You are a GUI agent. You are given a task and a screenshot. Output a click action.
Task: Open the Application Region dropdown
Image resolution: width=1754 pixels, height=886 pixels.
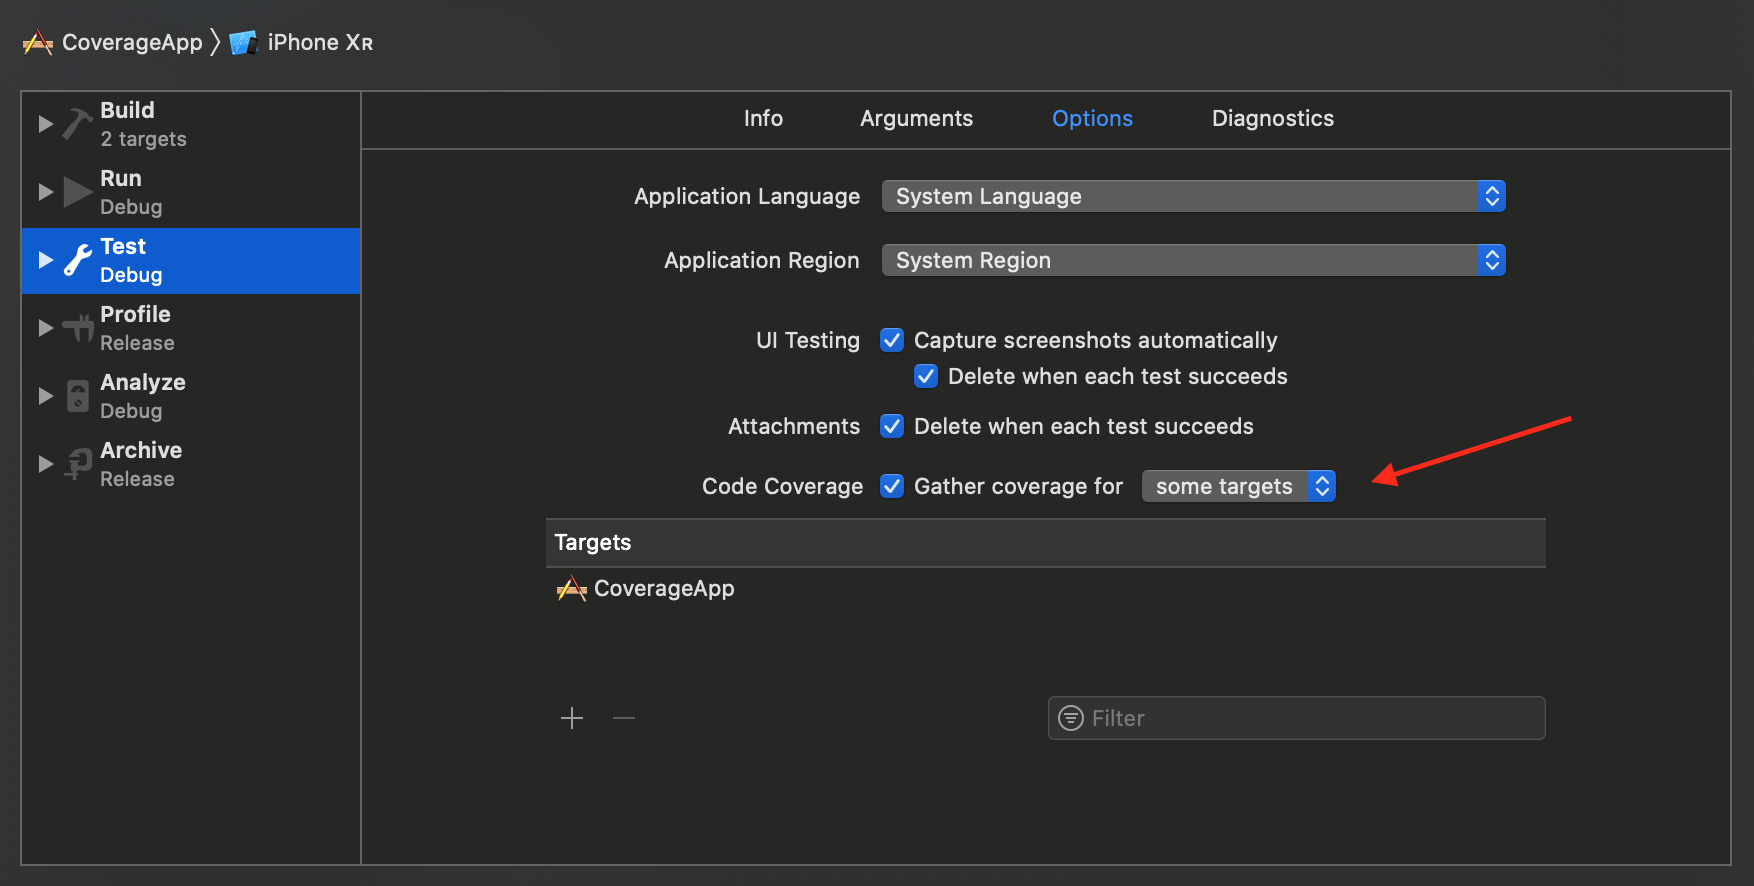coord(1193,260)
